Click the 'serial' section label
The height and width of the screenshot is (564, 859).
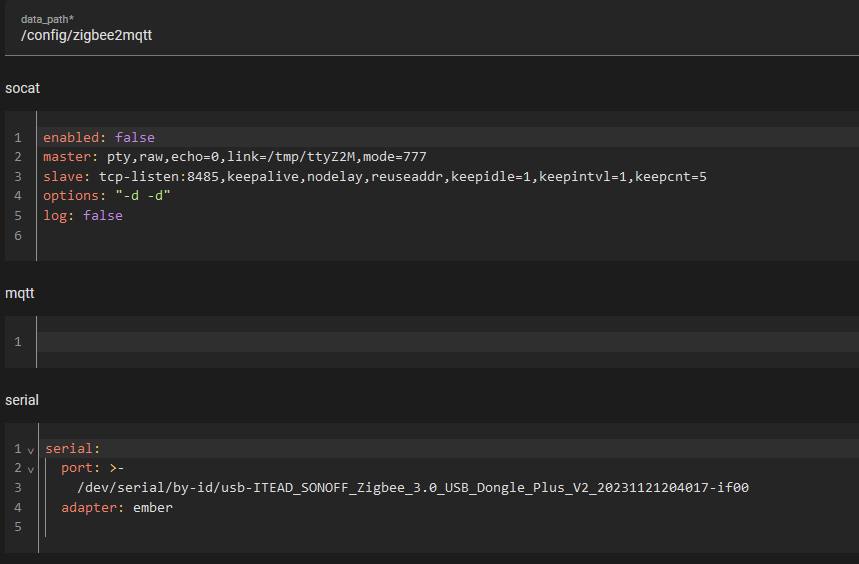click(x=22, y=400)
